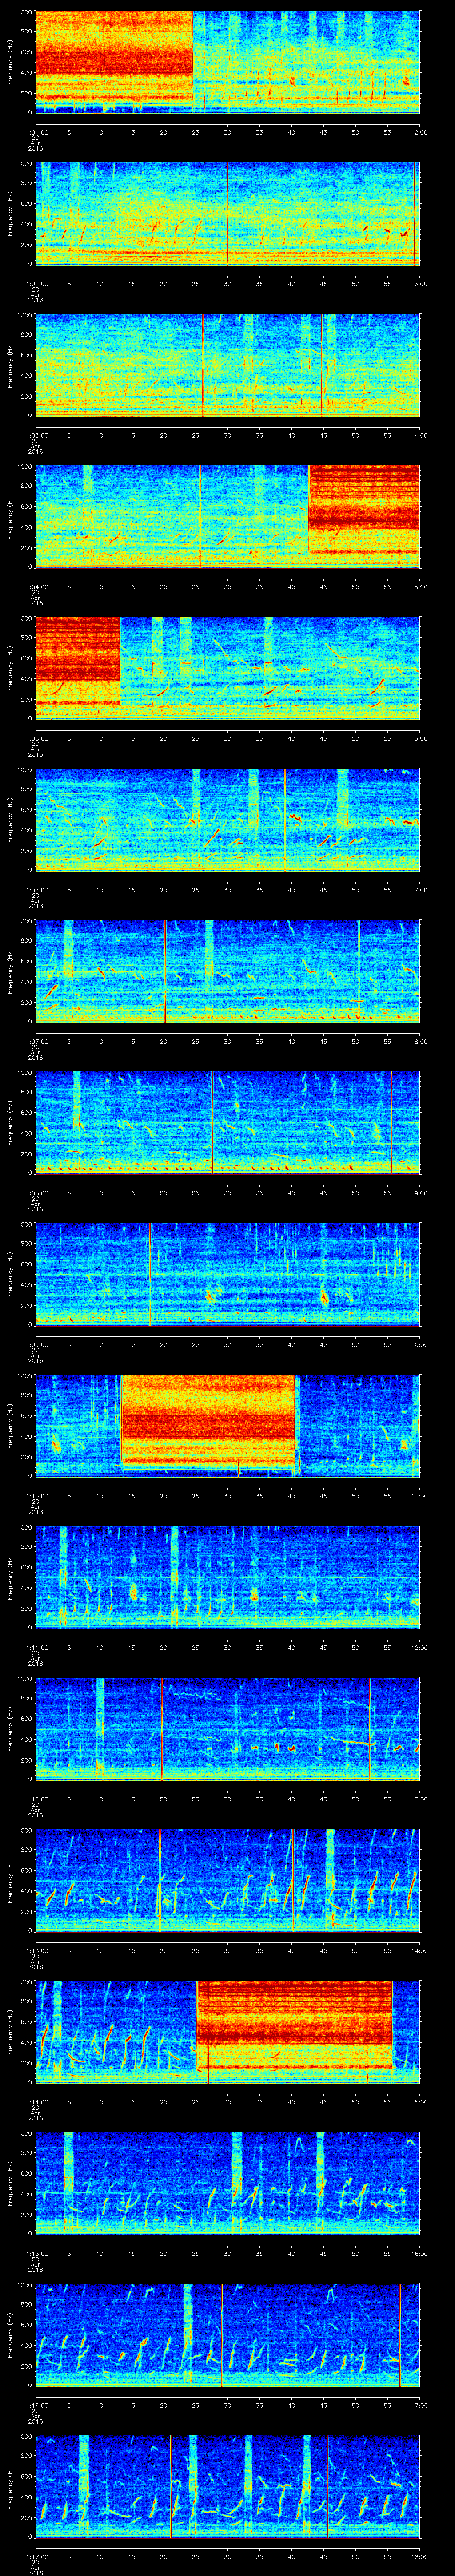Click the '1:04:00' time axis label
This screenshot has height=2576, width=455.
pyautogui.click(x=36, y=586)
